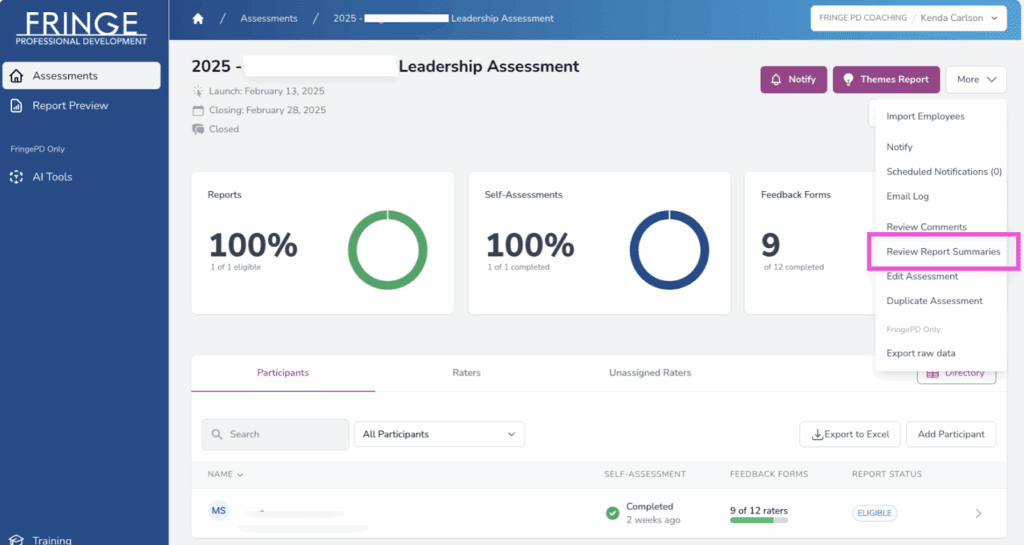
Task: Open the Themes Report lightbulb button
Action: (x=886, y=80)
